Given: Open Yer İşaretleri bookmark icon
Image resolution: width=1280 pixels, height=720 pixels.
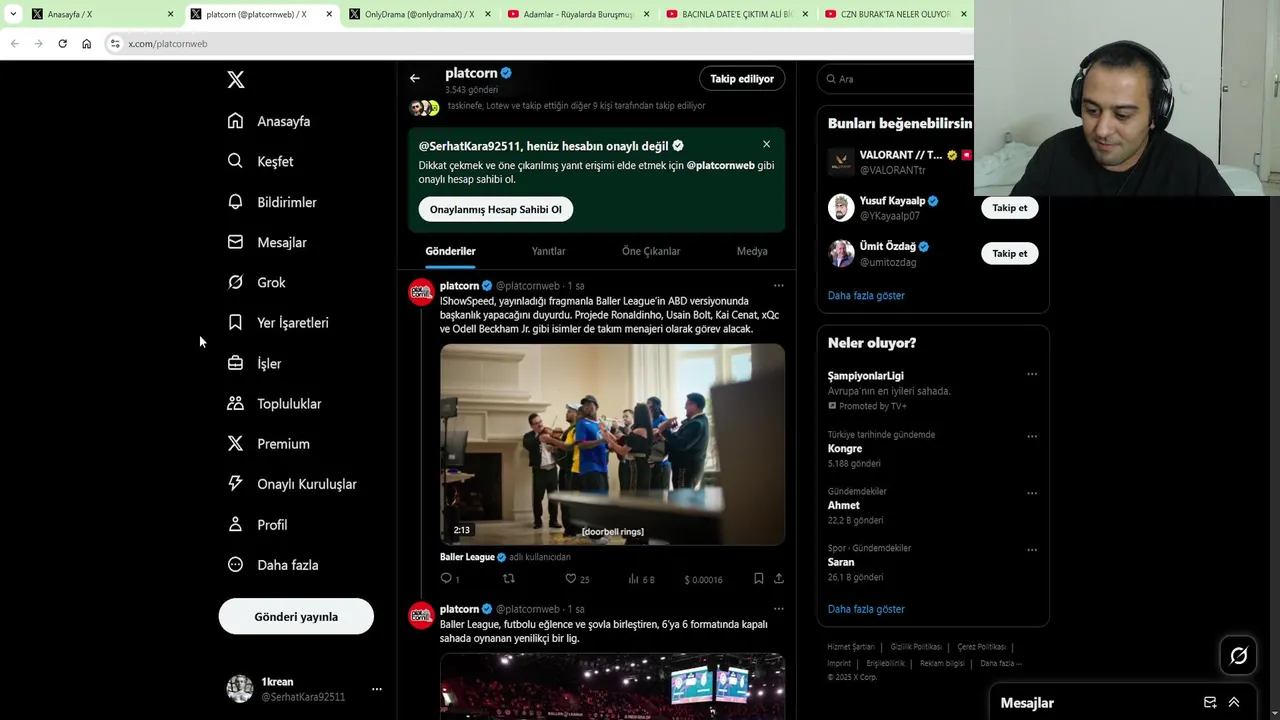Looking at the screenshot, I should pyautogui.click(x=235, y=322).
